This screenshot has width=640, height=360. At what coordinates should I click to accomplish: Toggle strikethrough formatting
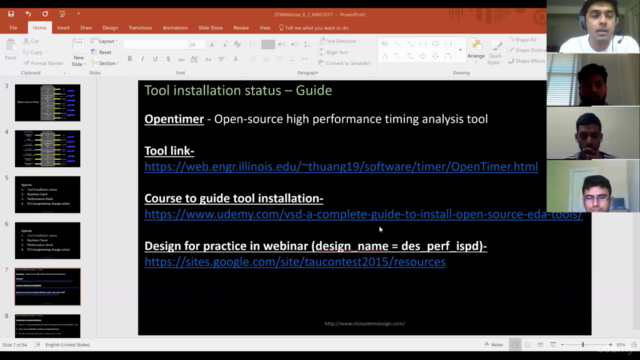point(181,59)
